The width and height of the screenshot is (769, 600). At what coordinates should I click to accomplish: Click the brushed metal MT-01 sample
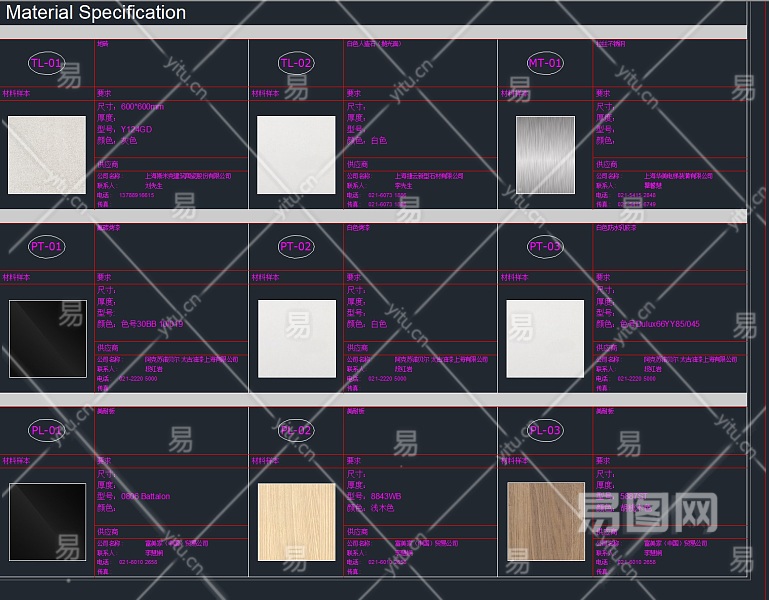(545, 155)
